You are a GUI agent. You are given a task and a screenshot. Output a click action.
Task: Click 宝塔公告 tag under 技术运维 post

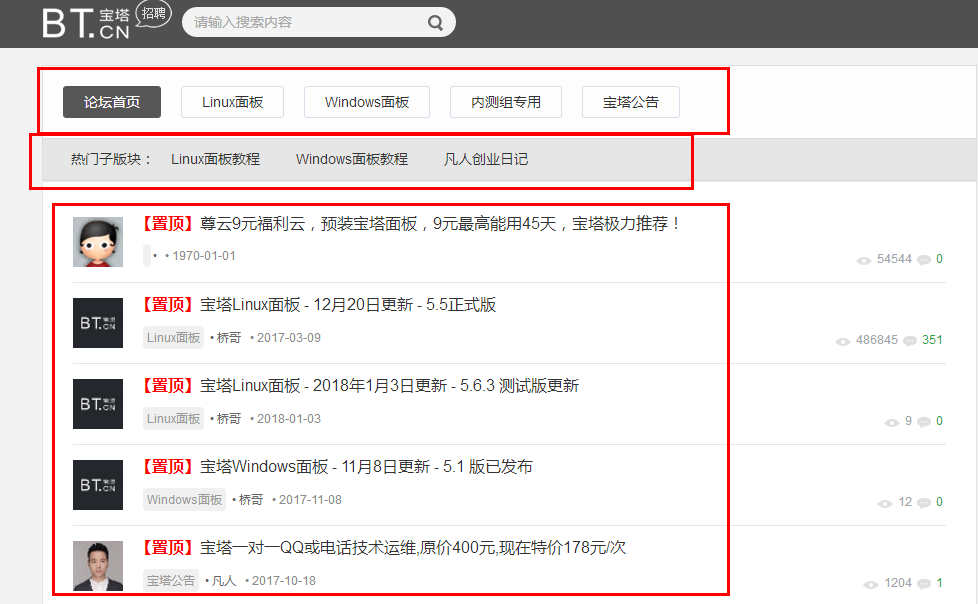click(171, 581)
